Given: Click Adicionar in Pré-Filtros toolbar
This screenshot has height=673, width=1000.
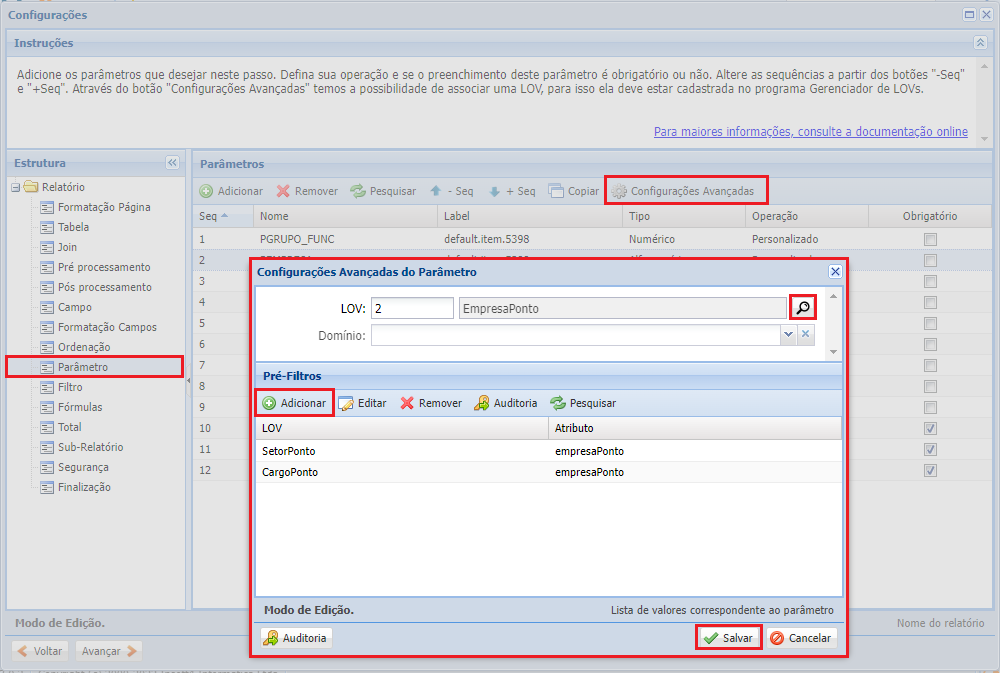Looking at the screenshot, I should point(293,403).
